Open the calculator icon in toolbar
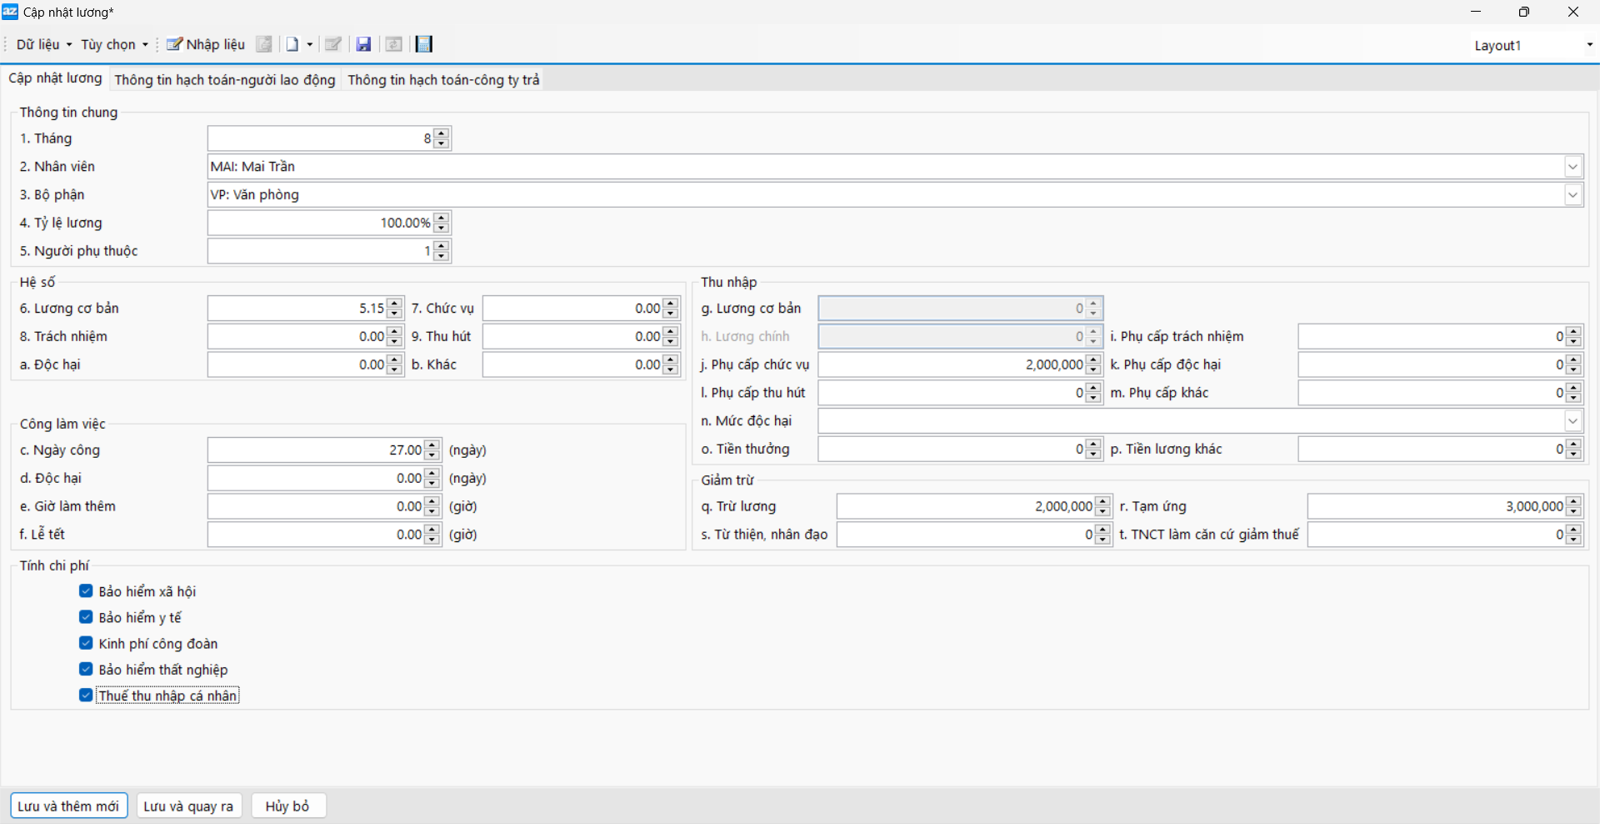The image size is (1600, 824). point(424,44)
